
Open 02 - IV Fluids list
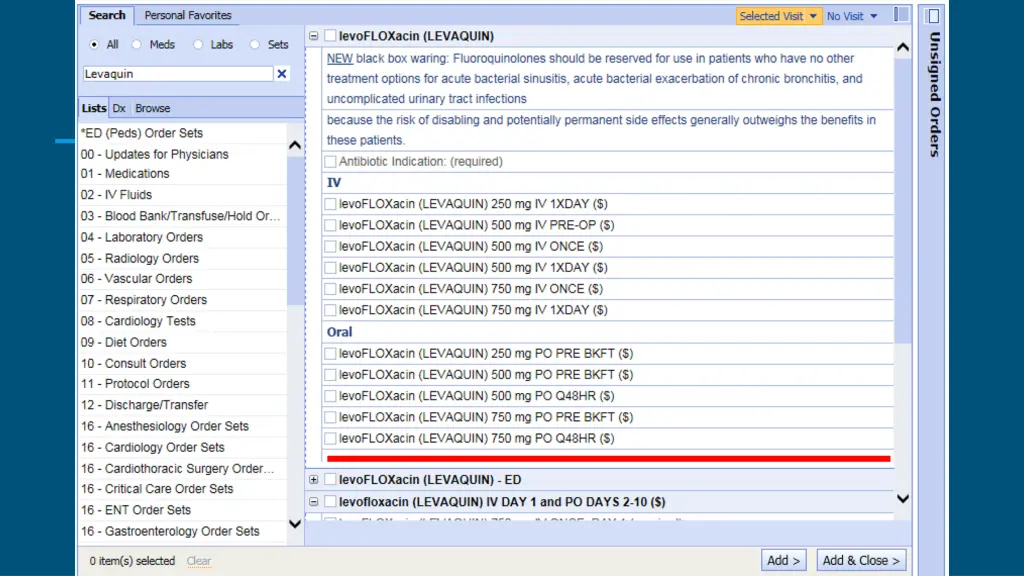pyautogui.click(x=116, y=195)
